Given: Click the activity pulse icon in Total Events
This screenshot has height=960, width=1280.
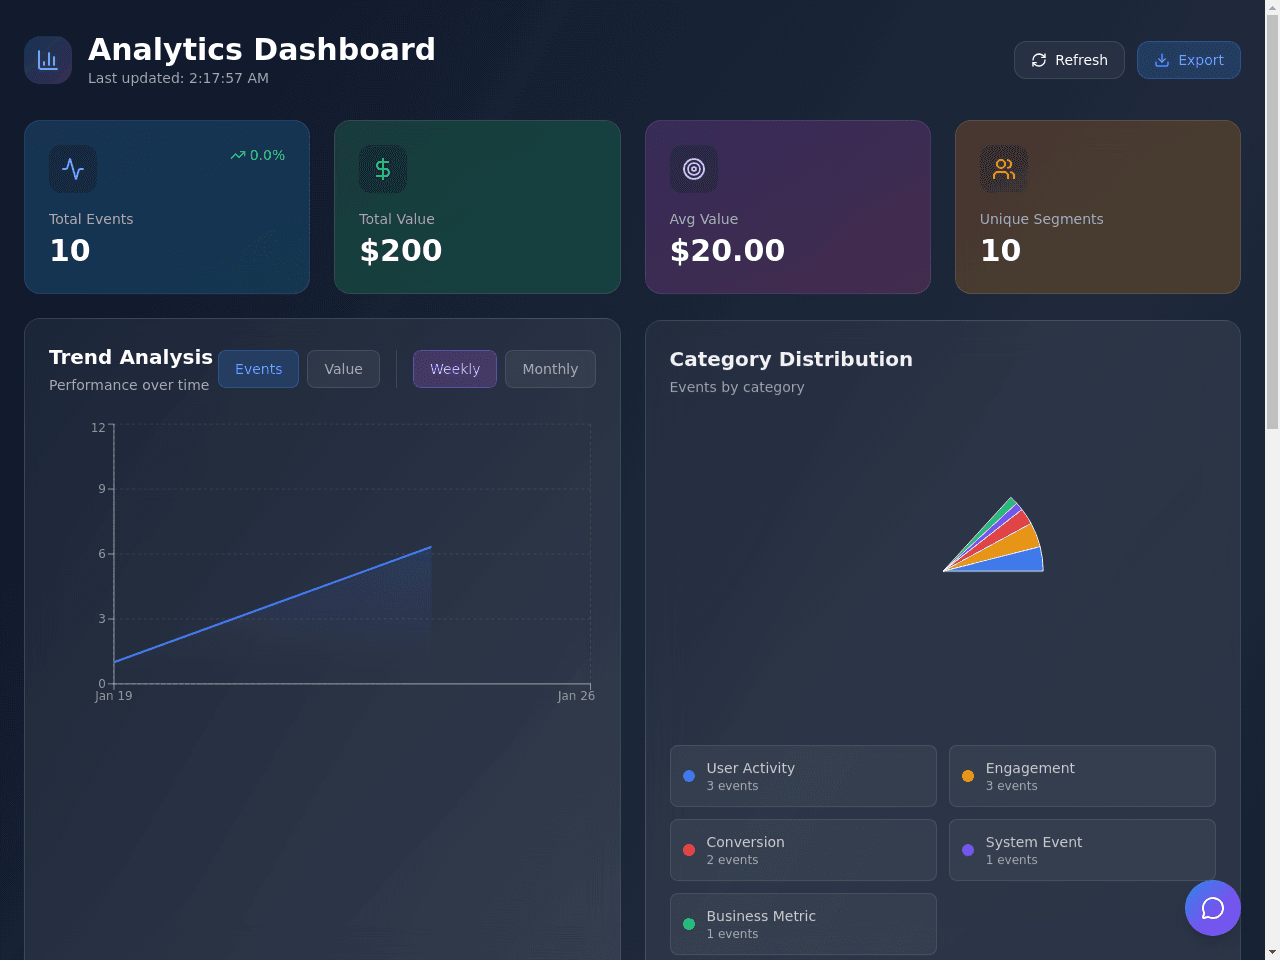Looking at the screenshot, I should 73,169.
